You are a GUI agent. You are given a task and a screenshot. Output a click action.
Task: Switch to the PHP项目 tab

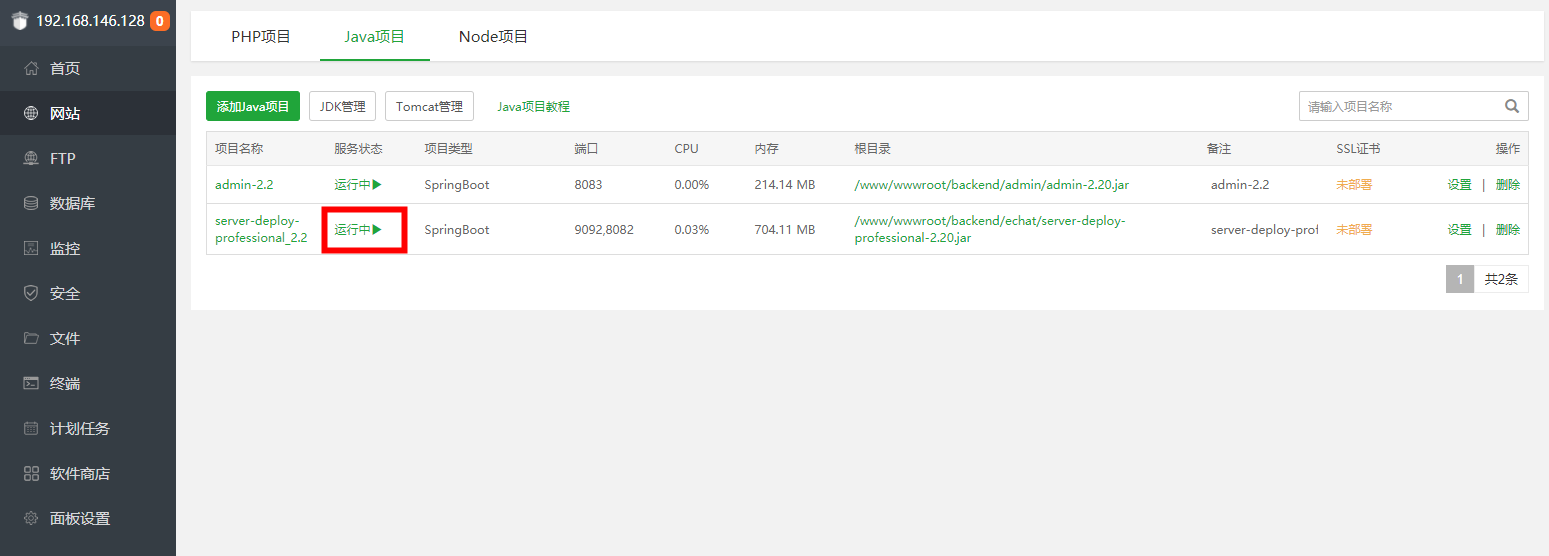pos(261,37)
